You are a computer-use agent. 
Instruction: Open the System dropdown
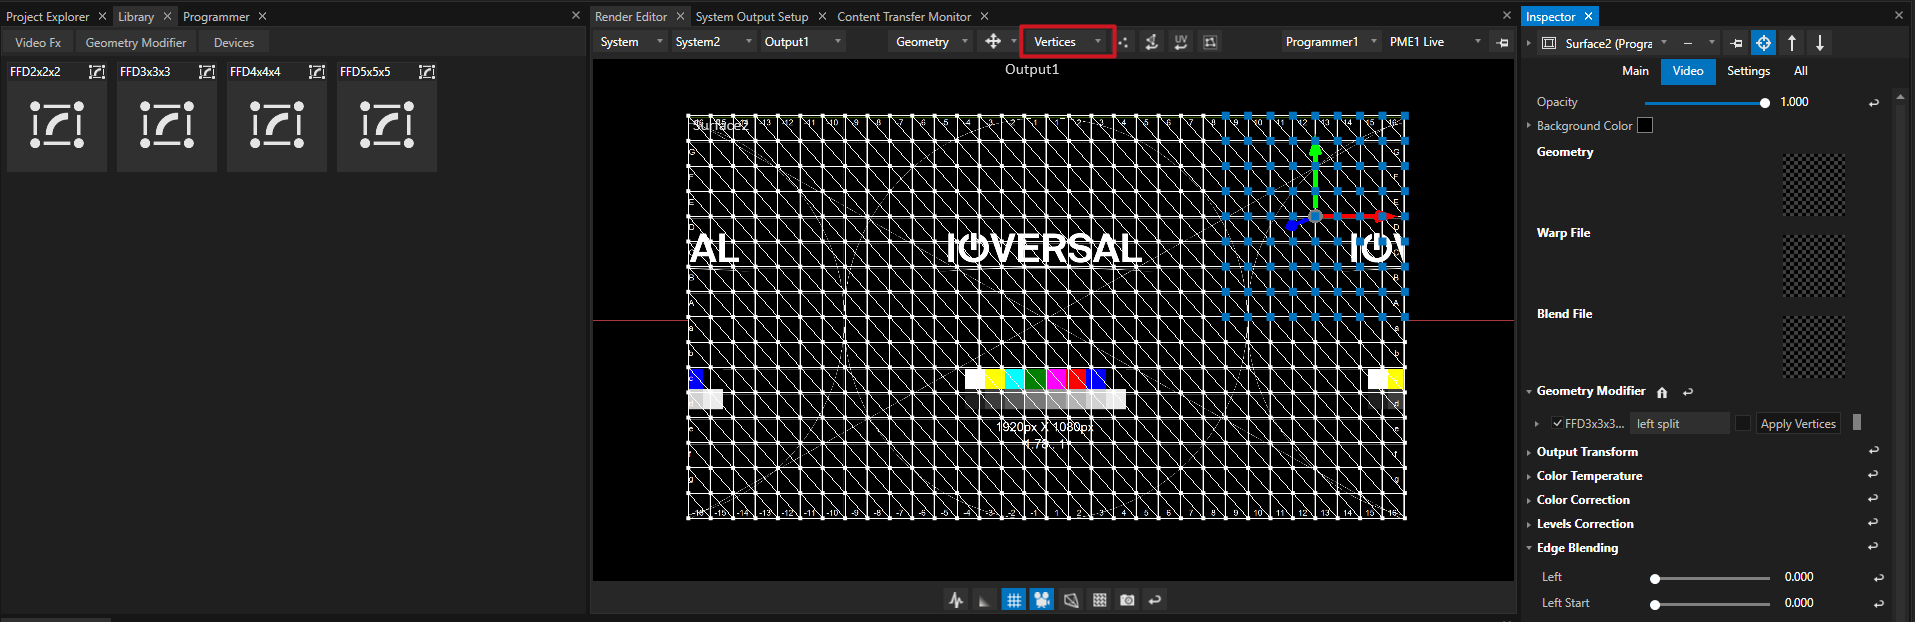(x=631, y=42)
